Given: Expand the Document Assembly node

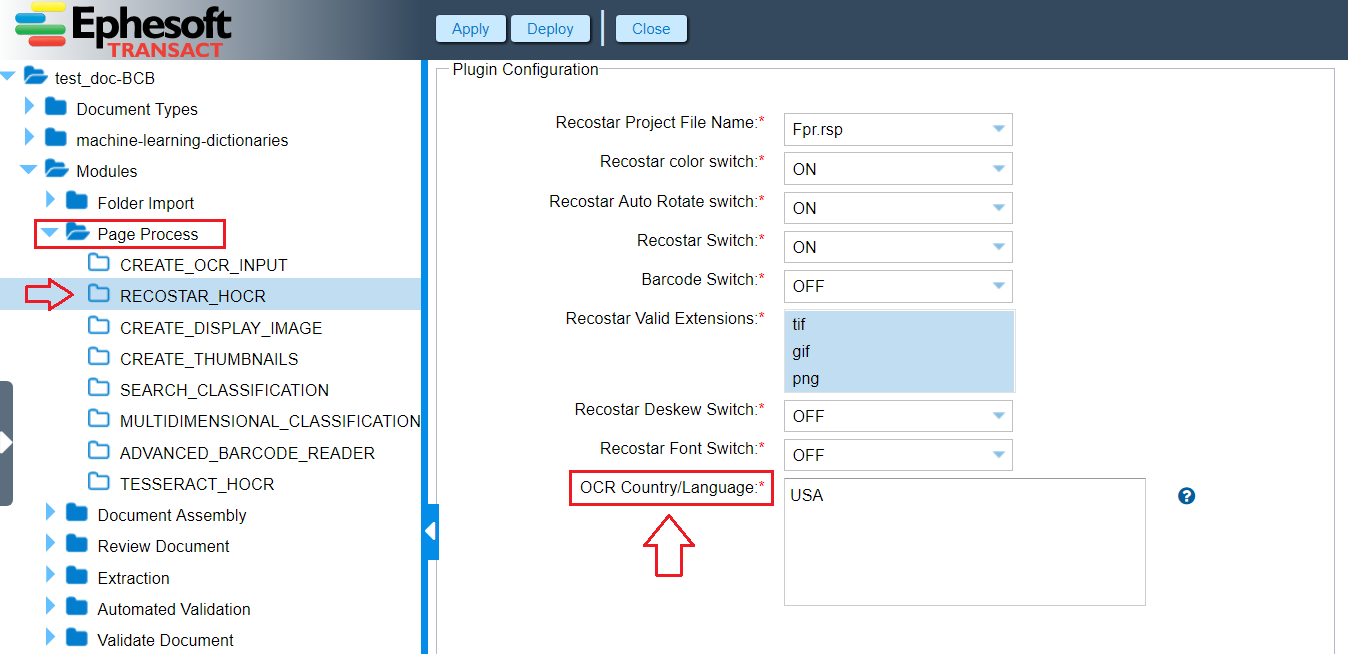Looking at the screenshot, I should 51,514.
